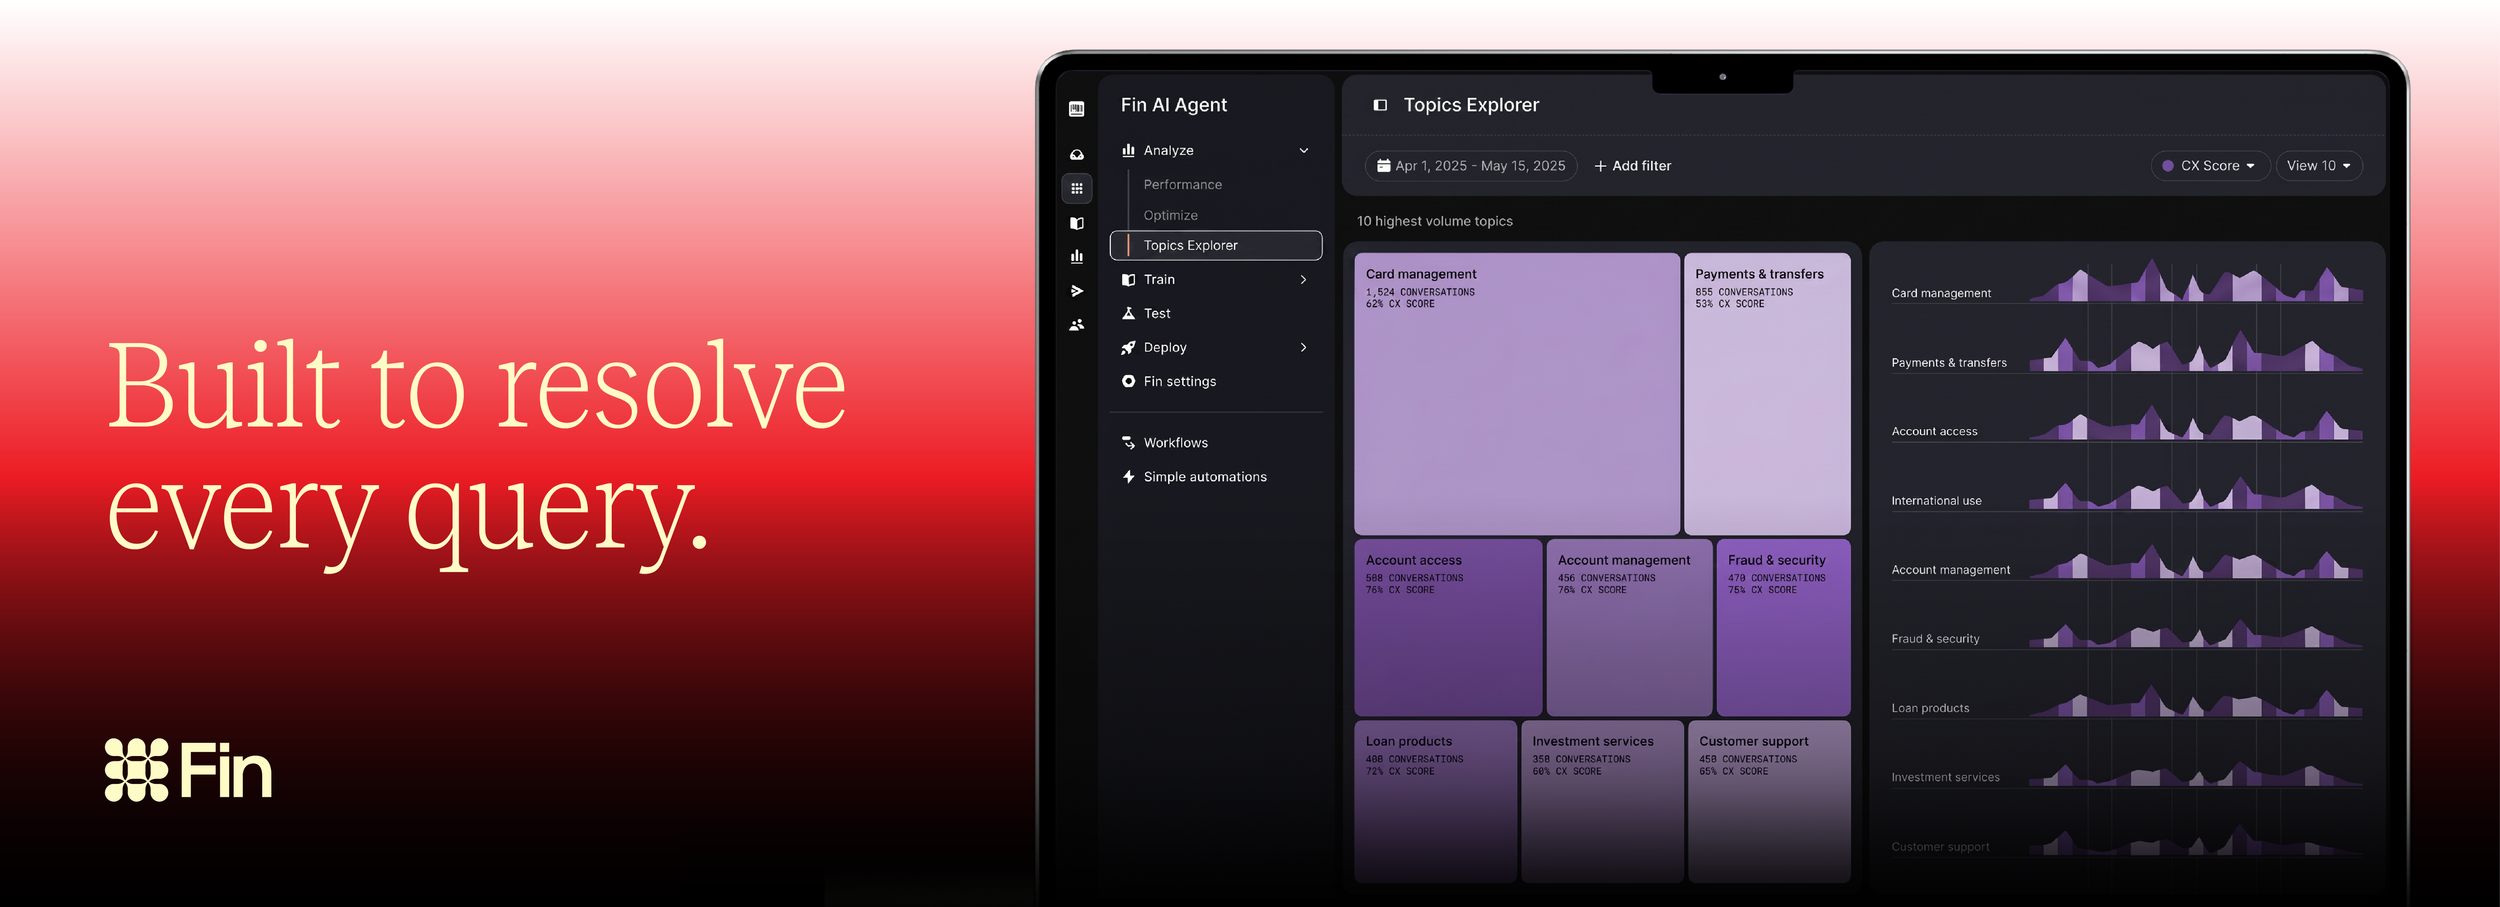Select Topics Explorer in the sidebar
Viewport: 2500px width, 907px height.
1216,245
